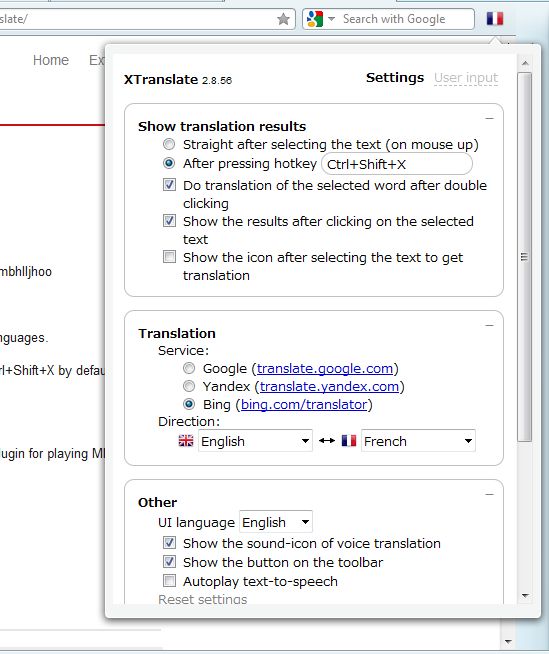The width and height of the screenshot is (549, 654).
Task: Collapse the 'Show translation results' section
Action: click(x=489, y=118)
